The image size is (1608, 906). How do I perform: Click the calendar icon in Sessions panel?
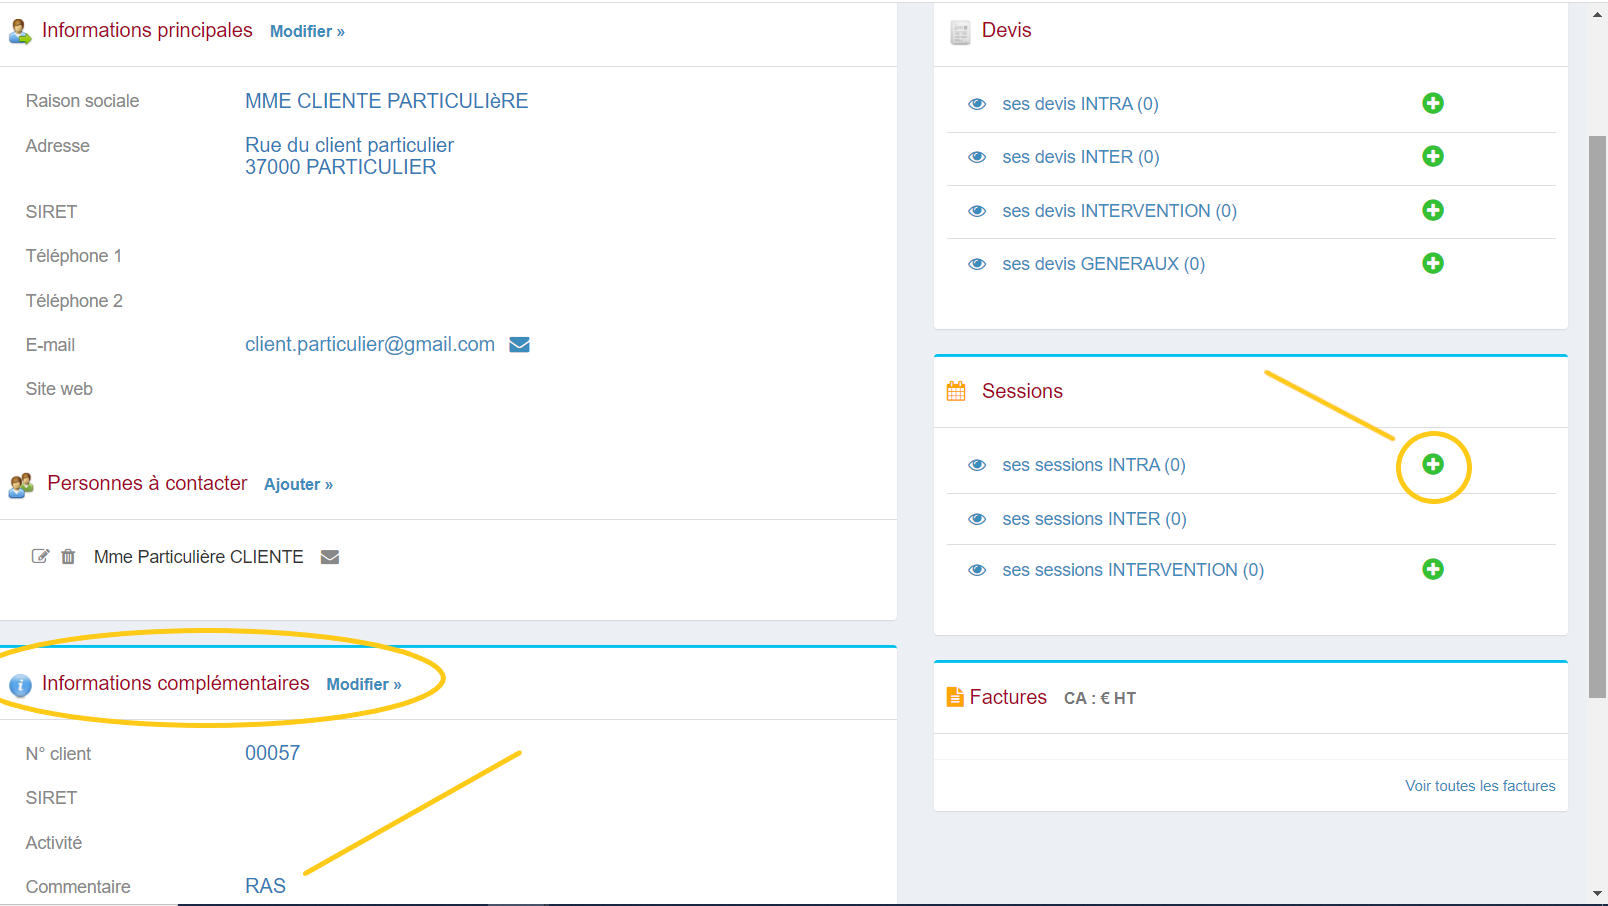[x=956, y=390]
